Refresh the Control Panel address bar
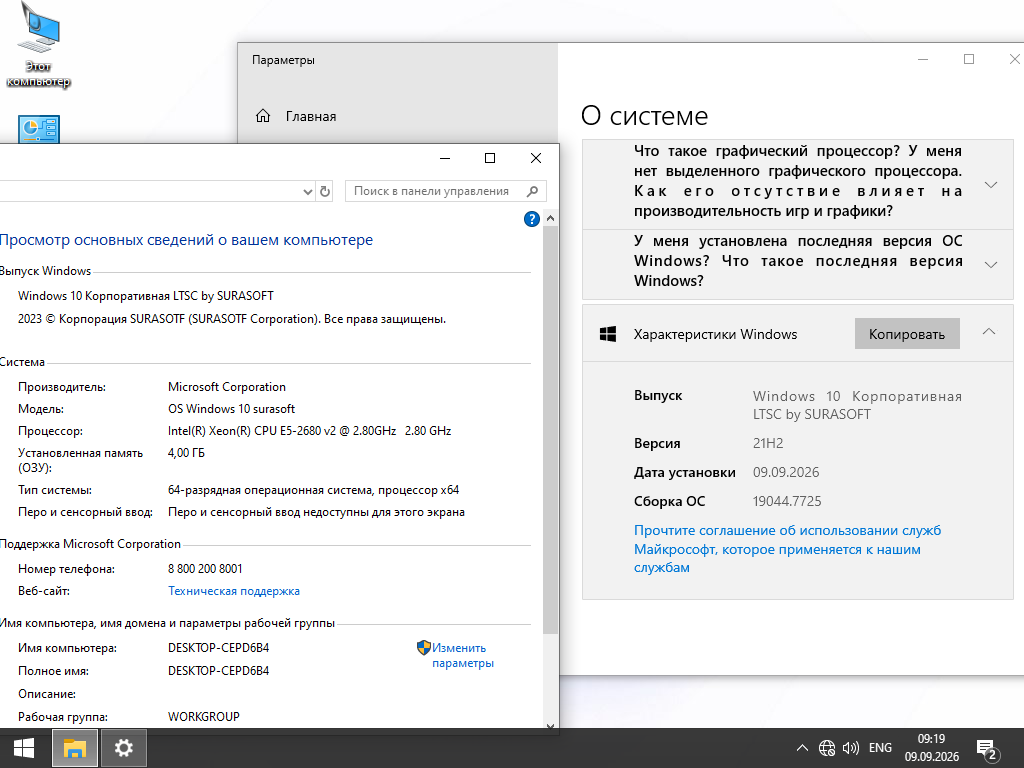The height and width of the screenshot is (768, 1024). pyautogui.click(x=325, y=192)
